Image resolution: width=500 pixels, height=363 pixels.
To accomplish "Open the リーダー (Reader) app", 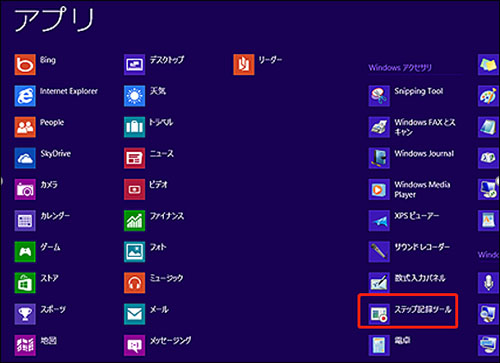I will (244, 65).
